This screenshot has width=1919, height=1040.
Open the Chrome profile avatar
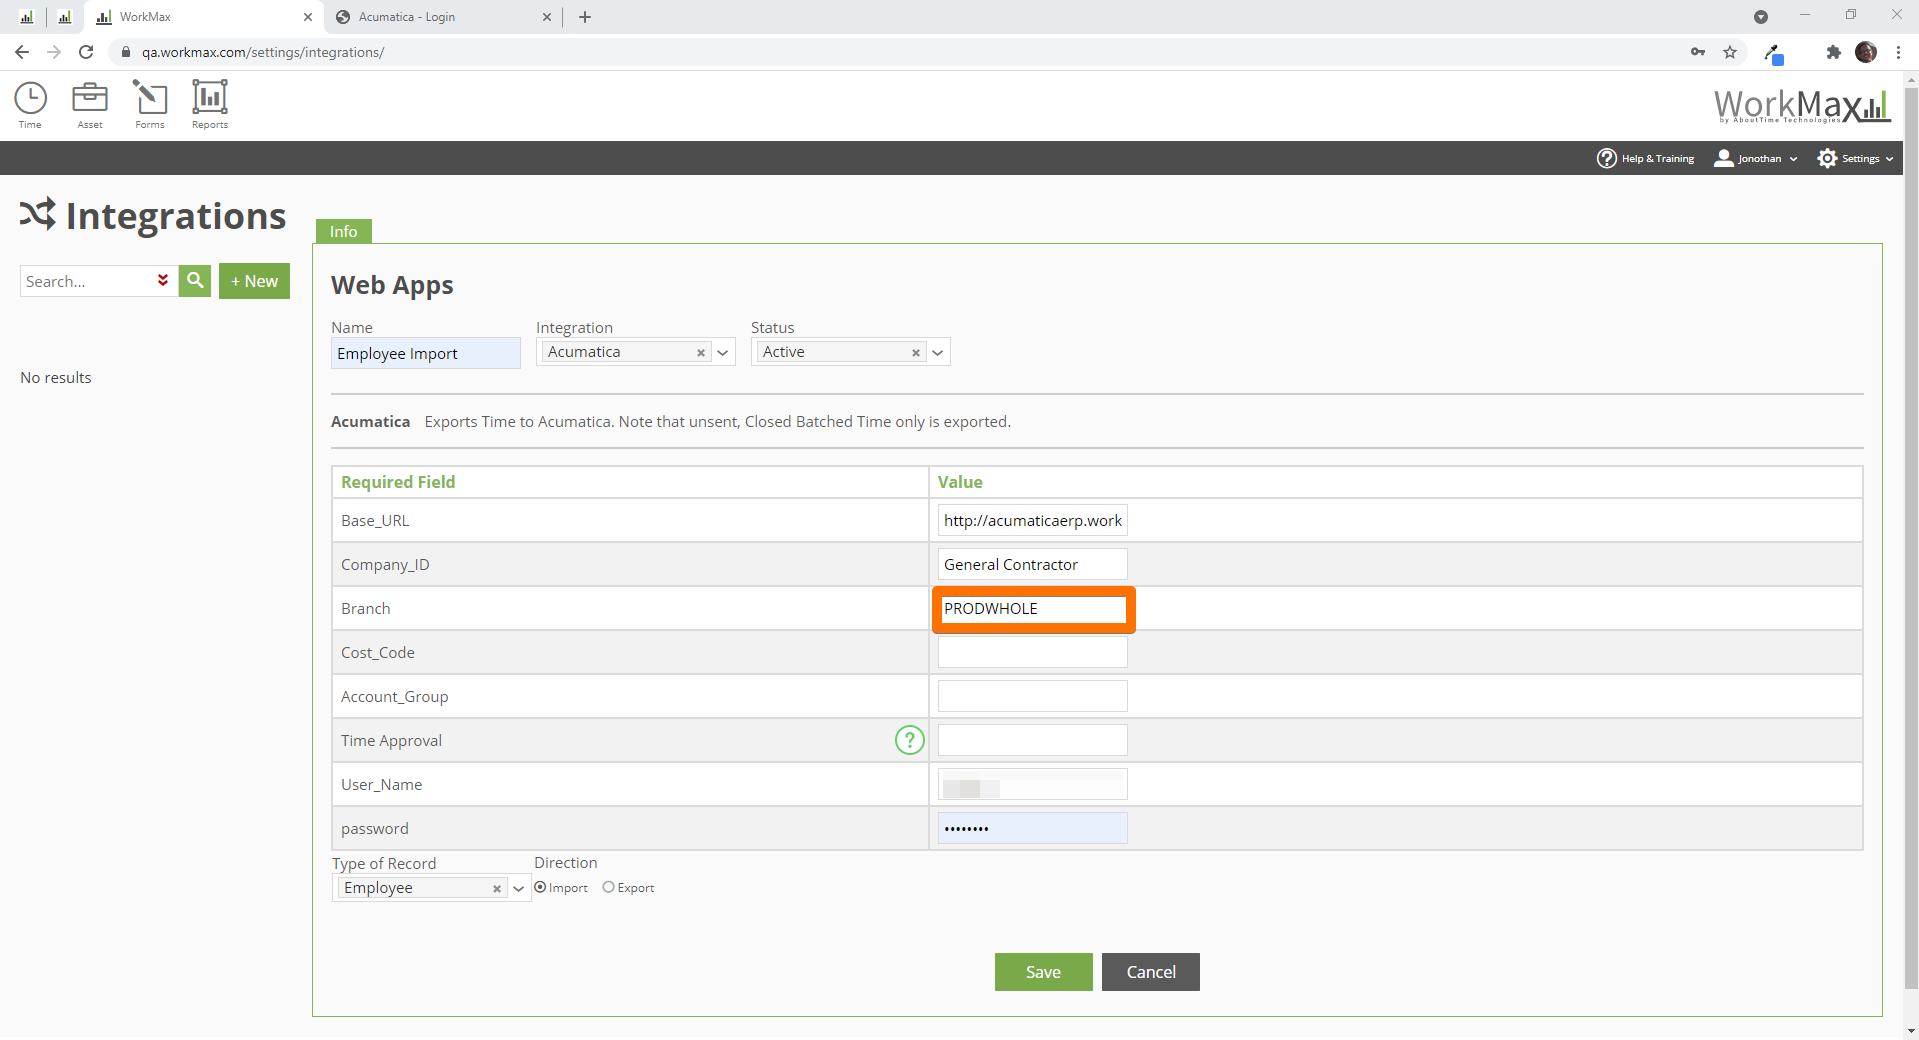1866,52
